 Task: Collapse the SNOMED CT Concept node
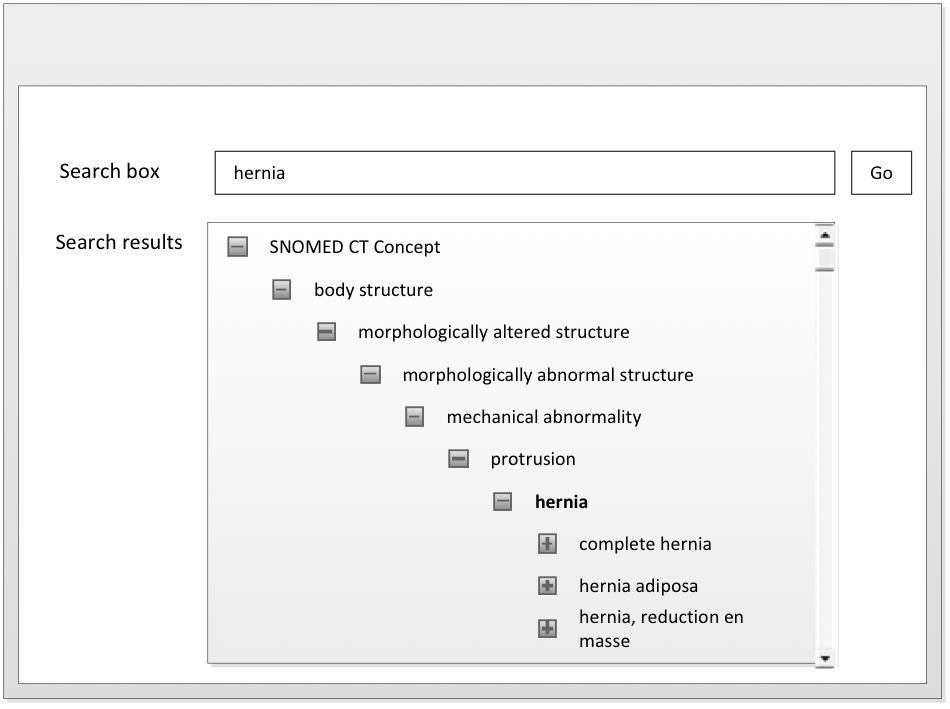[x=237, y=247]
